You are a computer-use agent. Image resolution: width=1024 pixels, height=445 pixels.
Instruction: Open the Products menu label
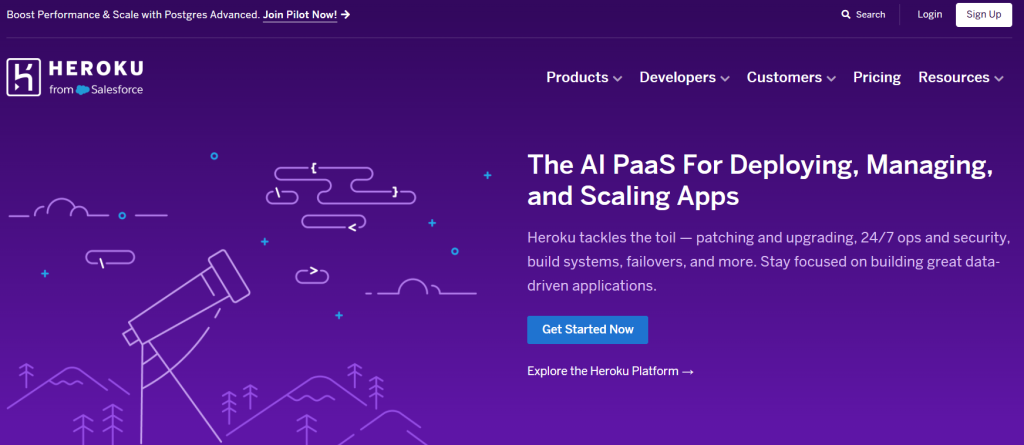(577, 77)
